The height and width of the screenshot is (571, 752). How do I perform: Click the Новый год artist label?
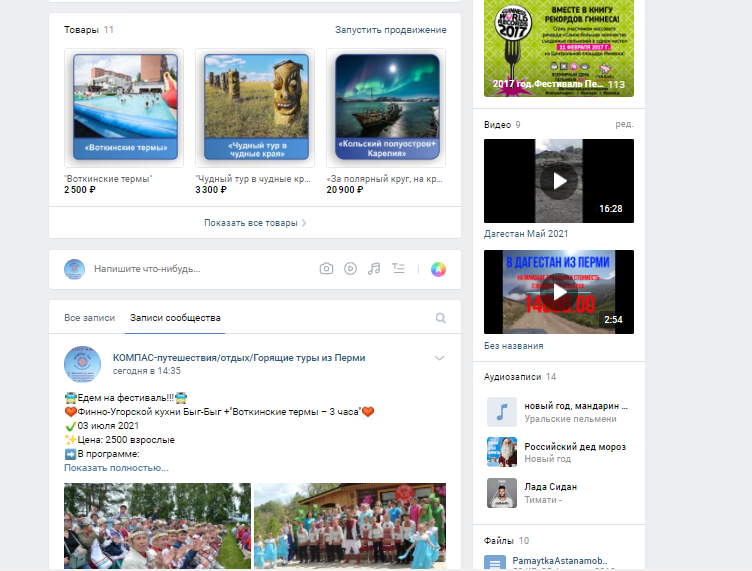[x=548, y=459]
